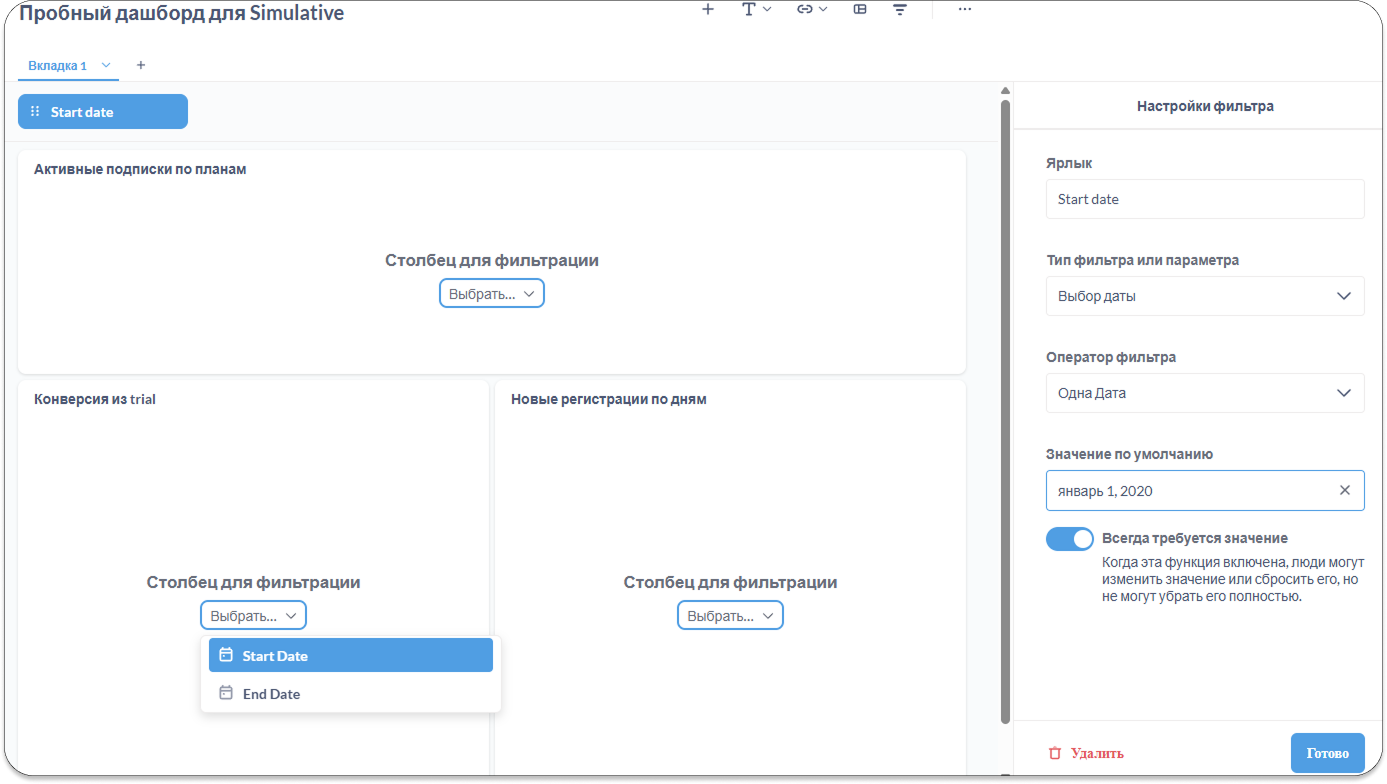Click "Удалить" to delete the filter

pos(1086,754)
